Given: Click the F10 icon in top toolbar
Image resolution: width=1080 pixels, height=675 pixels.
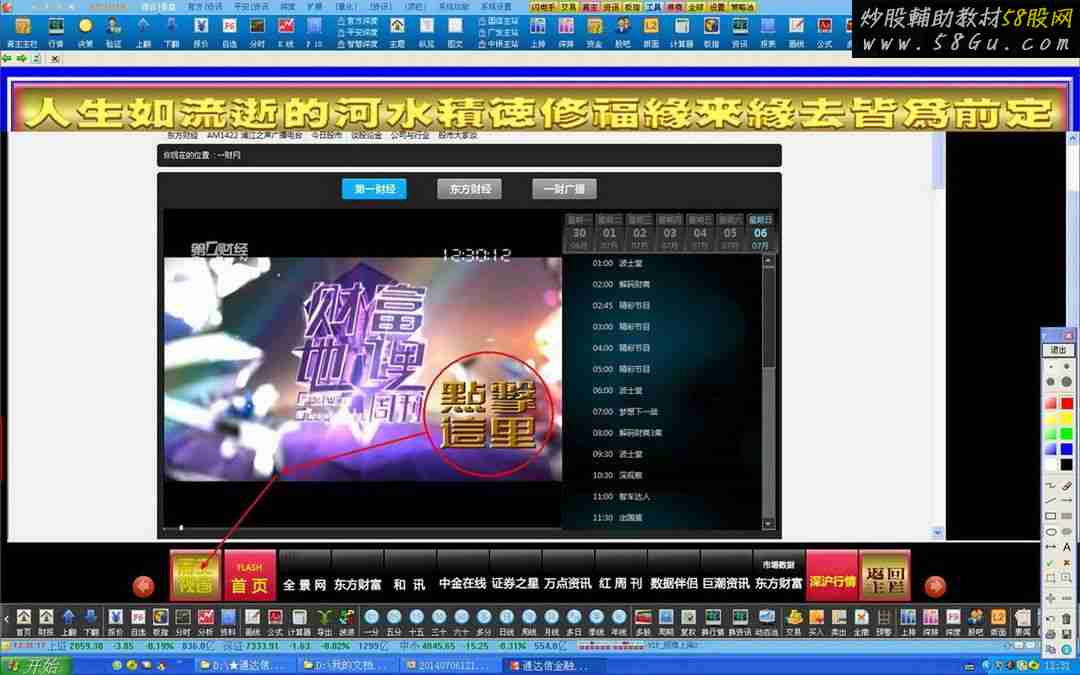Looking at the screenshot, I should pos(314,32).
